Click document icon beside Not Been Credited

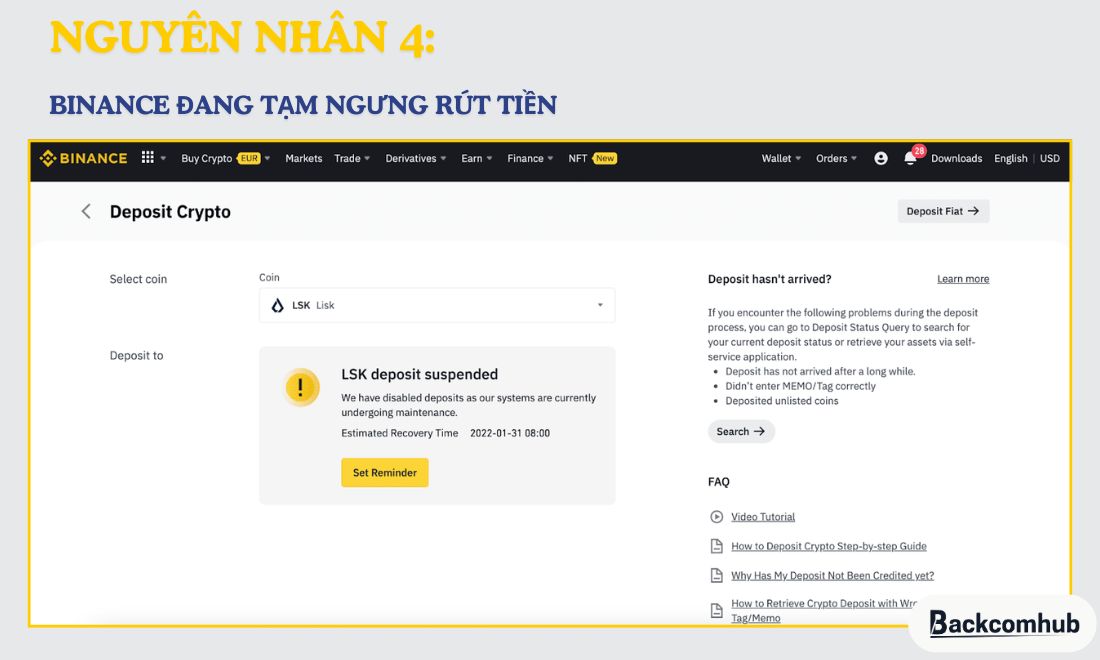(716, 576)
